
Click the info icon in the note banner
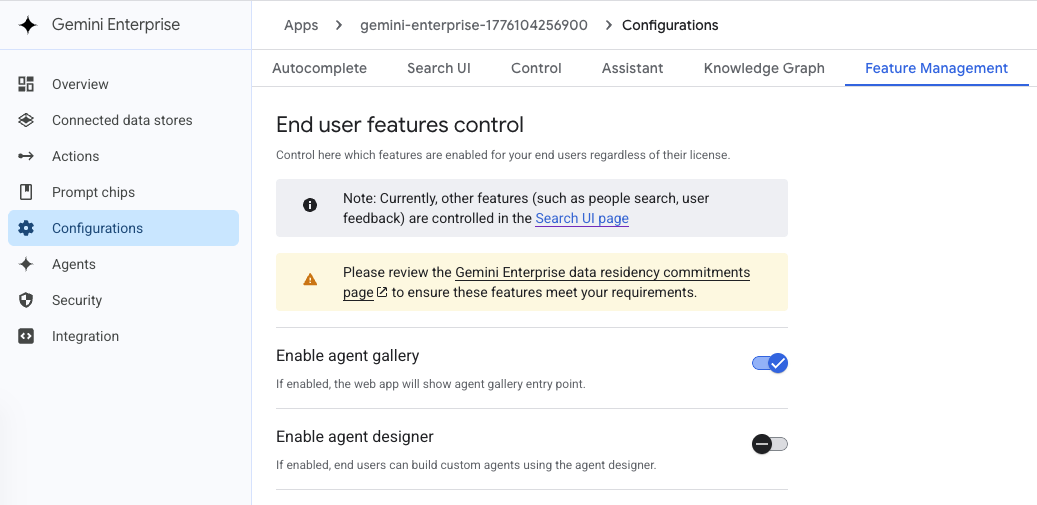pos(310,205)
